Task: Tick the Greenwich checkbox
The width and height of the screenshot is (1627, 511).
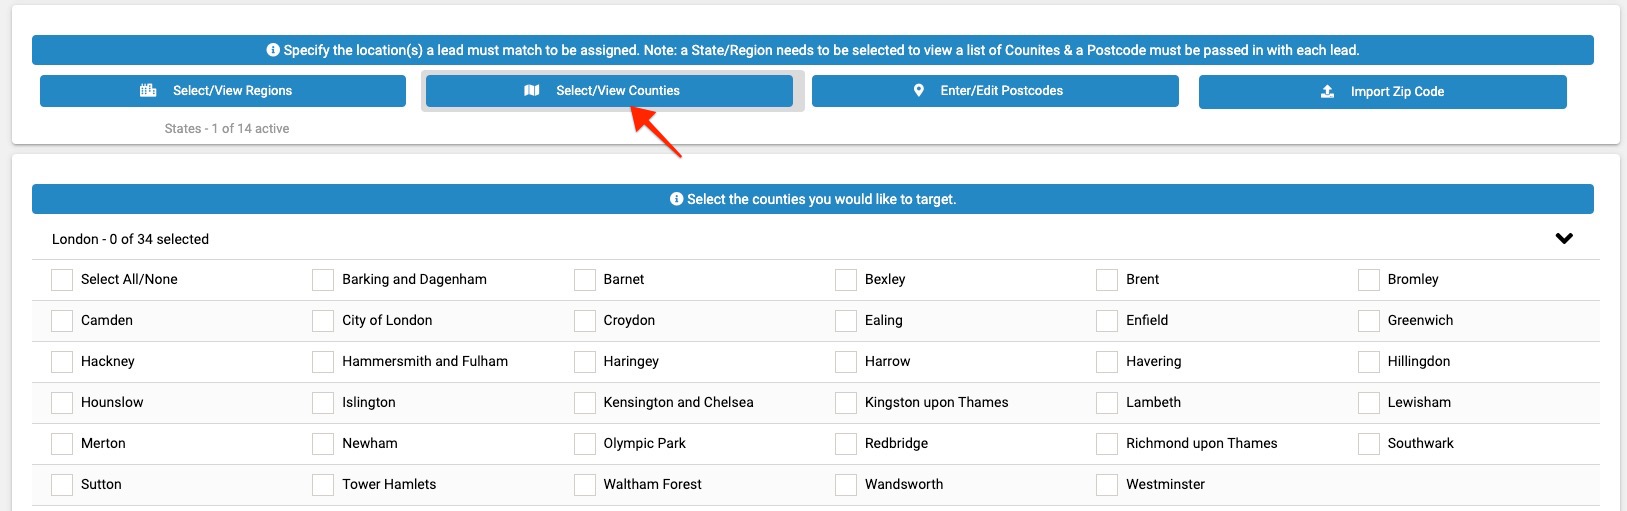Action: [x=1369, y=320]
